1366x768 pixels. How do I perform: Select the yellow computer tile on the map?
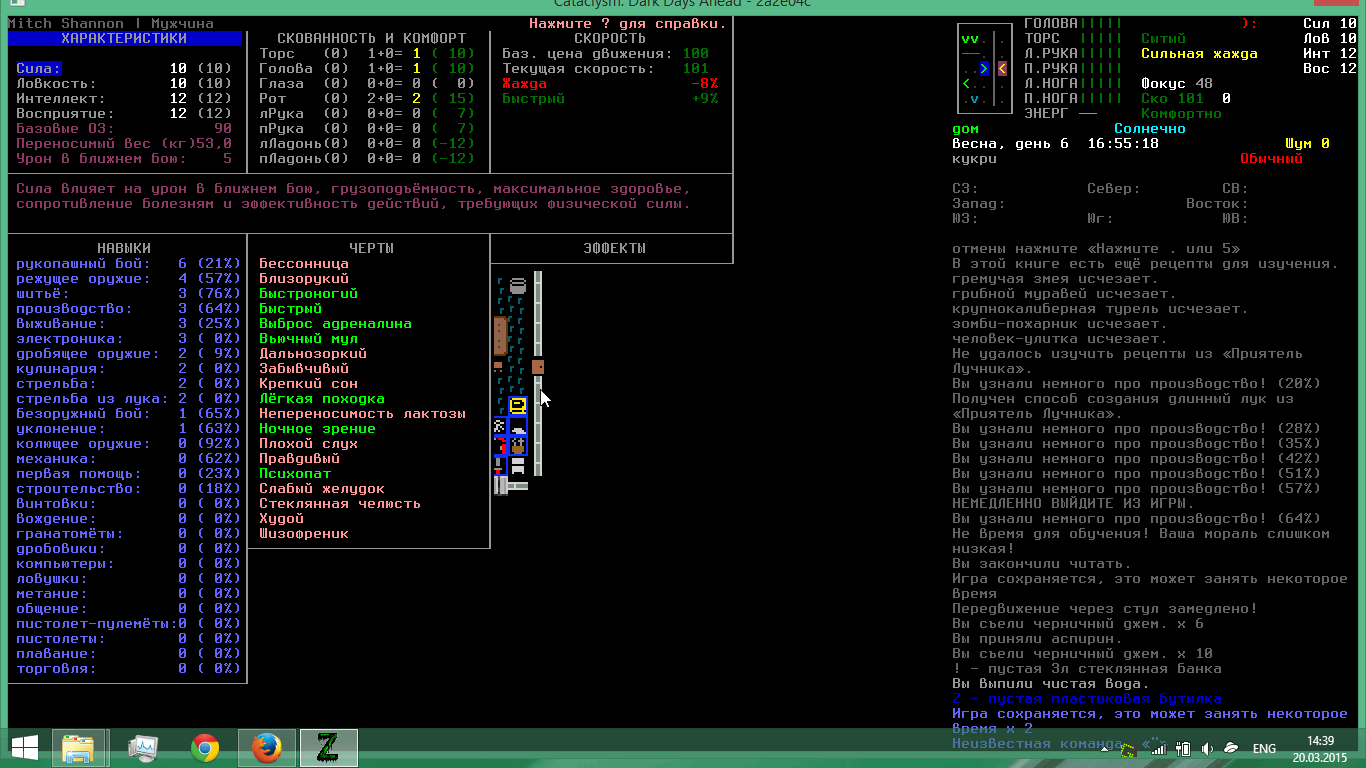coord(518,406)
